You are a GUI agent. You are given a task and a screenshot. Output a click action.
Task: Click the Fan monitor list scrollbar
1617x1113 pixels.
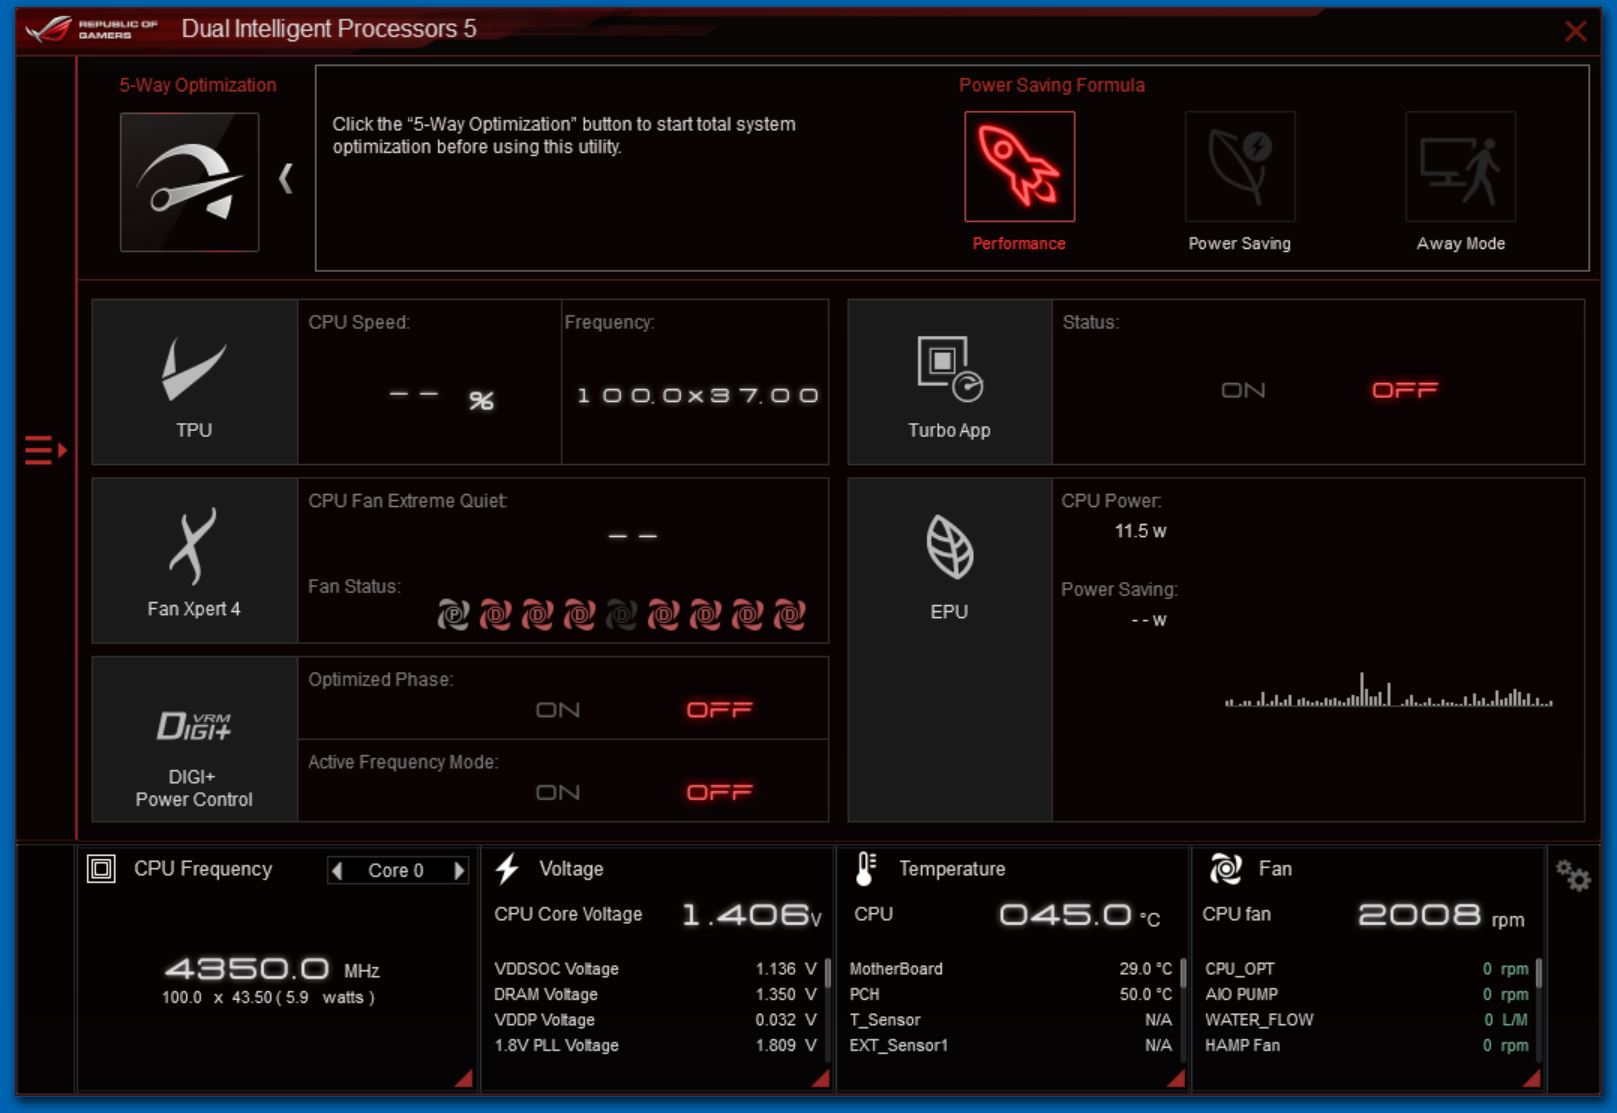[1538, 985]
